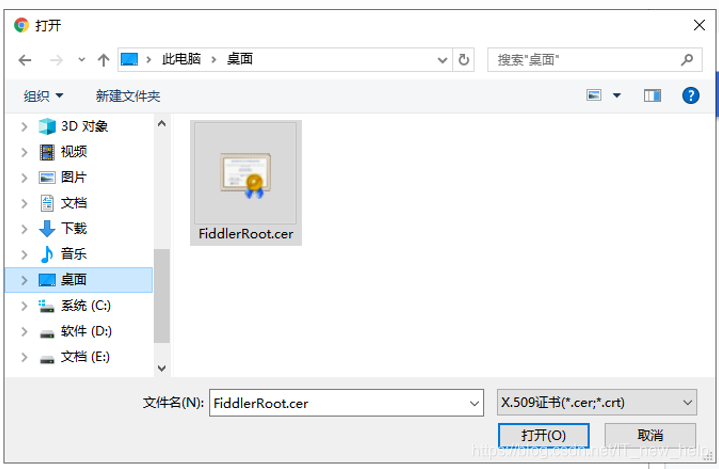Screen dimensions: 719x469
Task: Go up one folder level
Action: 104,60
